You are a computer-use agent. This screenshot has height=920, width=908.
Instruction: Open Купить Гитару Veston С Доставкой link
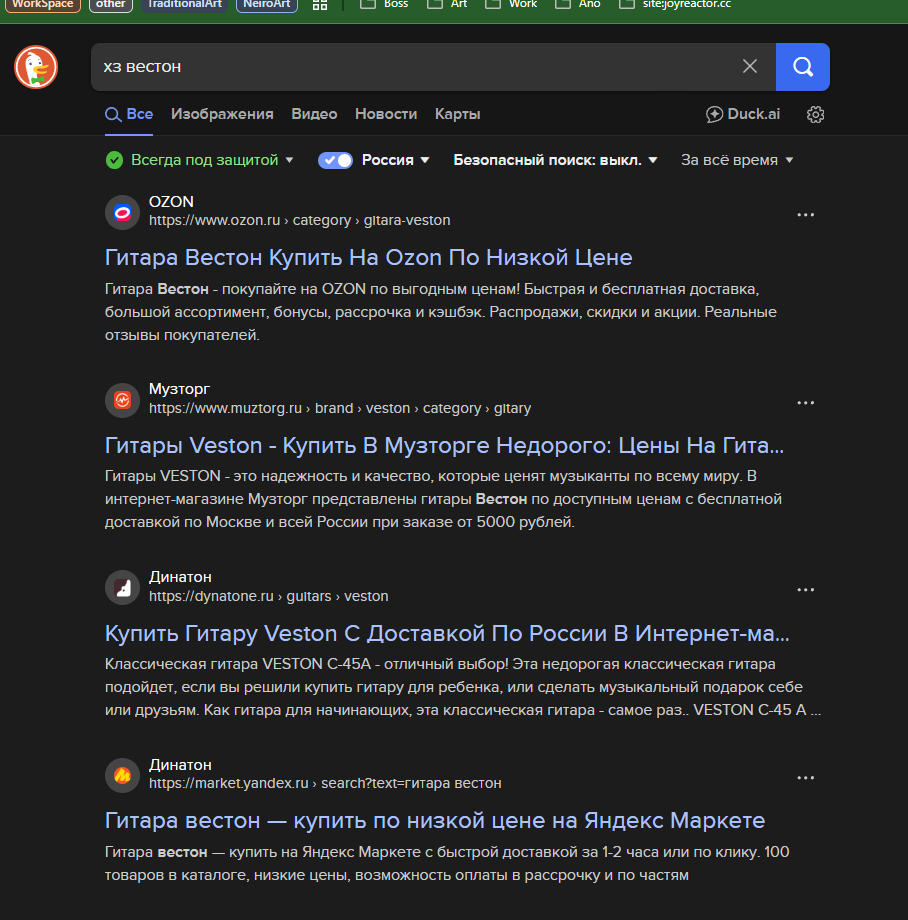[447, 633]
